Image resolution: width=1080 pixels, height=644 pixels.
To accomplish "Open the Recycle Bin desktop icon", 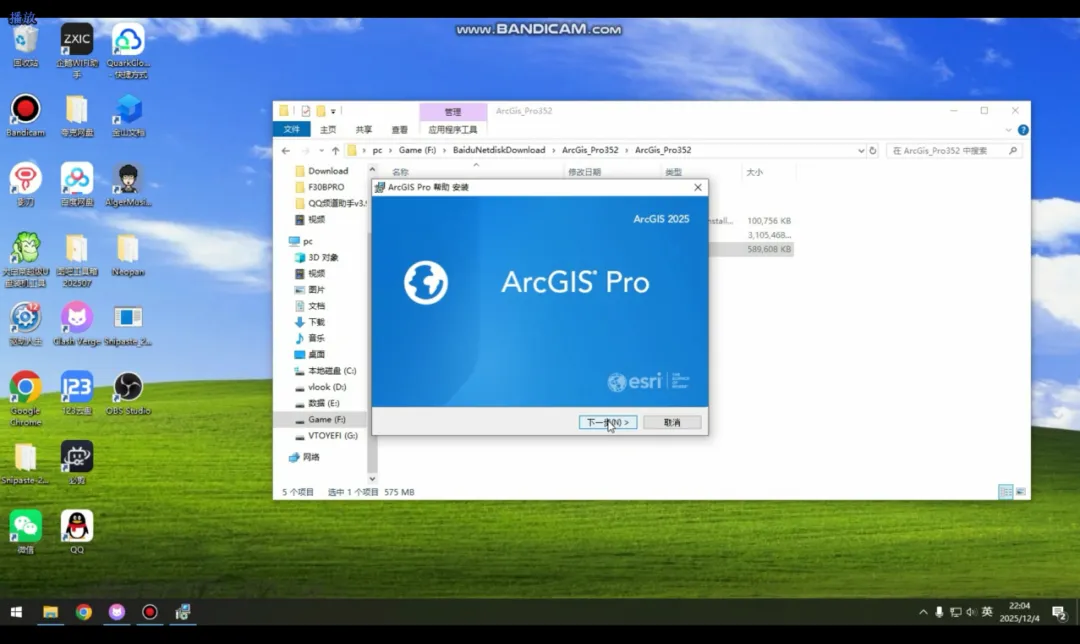I will pyautogui.click(x=25, y=45).
